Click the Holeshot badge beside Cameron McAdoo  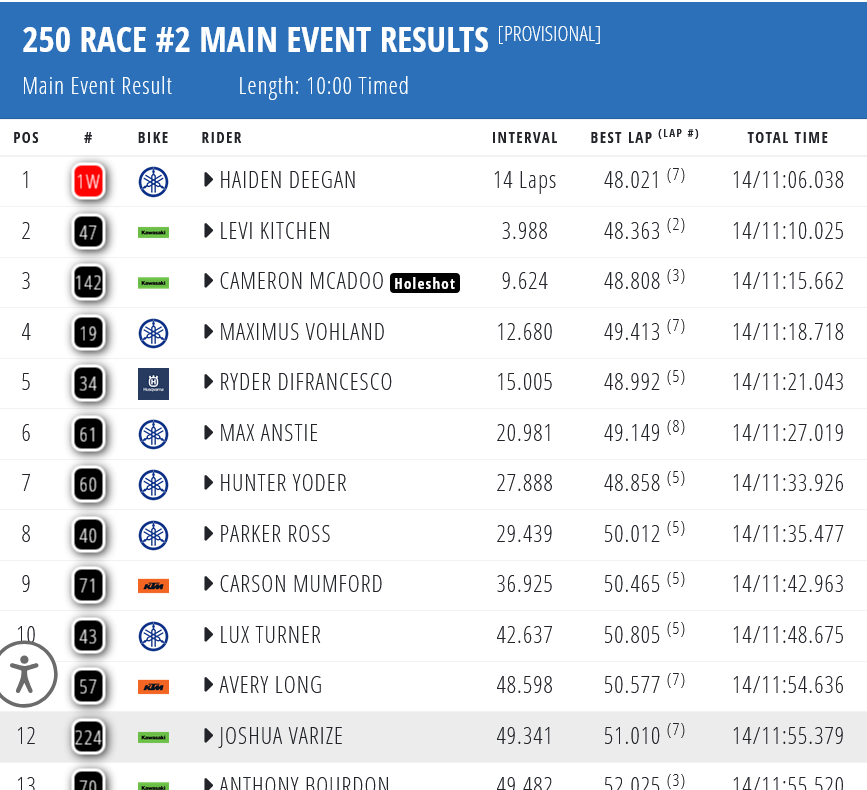425,283
